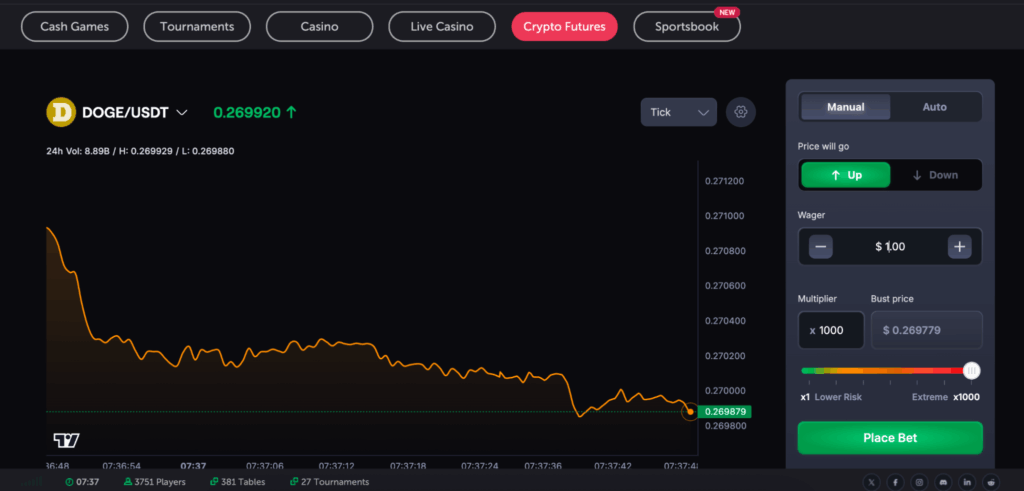Click the DOGE coin logo
The image size is (1024, 491).
tap(61, 112)
